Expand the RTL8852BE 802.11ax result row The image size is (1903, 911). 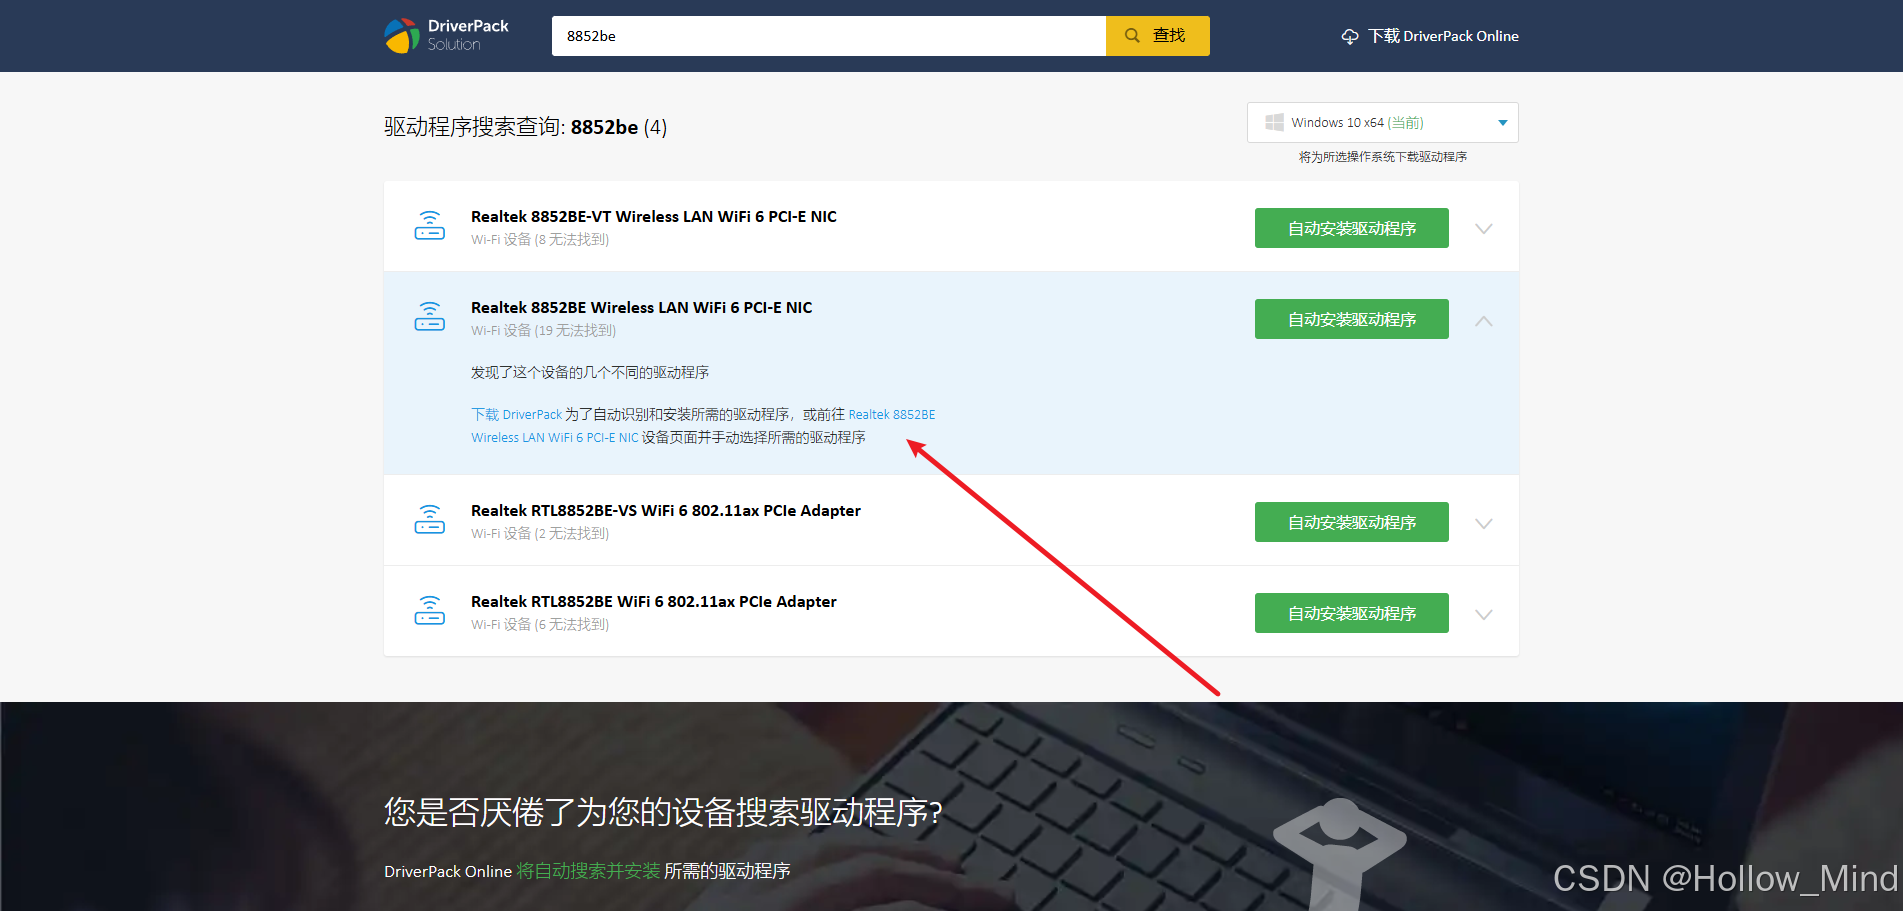[x=1484, y=615]
